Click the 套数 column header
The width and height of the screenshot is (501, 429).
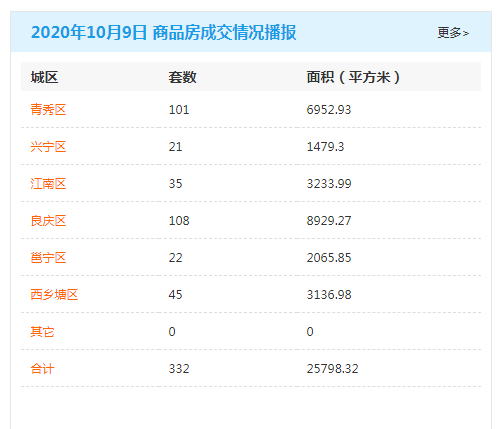(182, 77)
